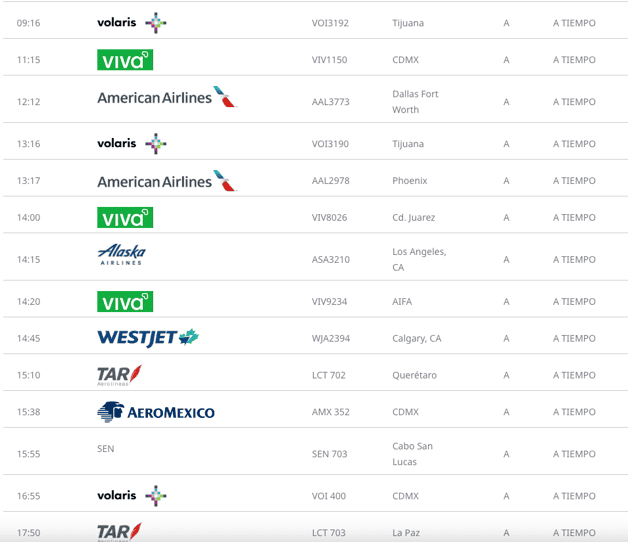Click the Los Angeles, CA destination
Screen dimensions: 628x542
tap(419, 260)
